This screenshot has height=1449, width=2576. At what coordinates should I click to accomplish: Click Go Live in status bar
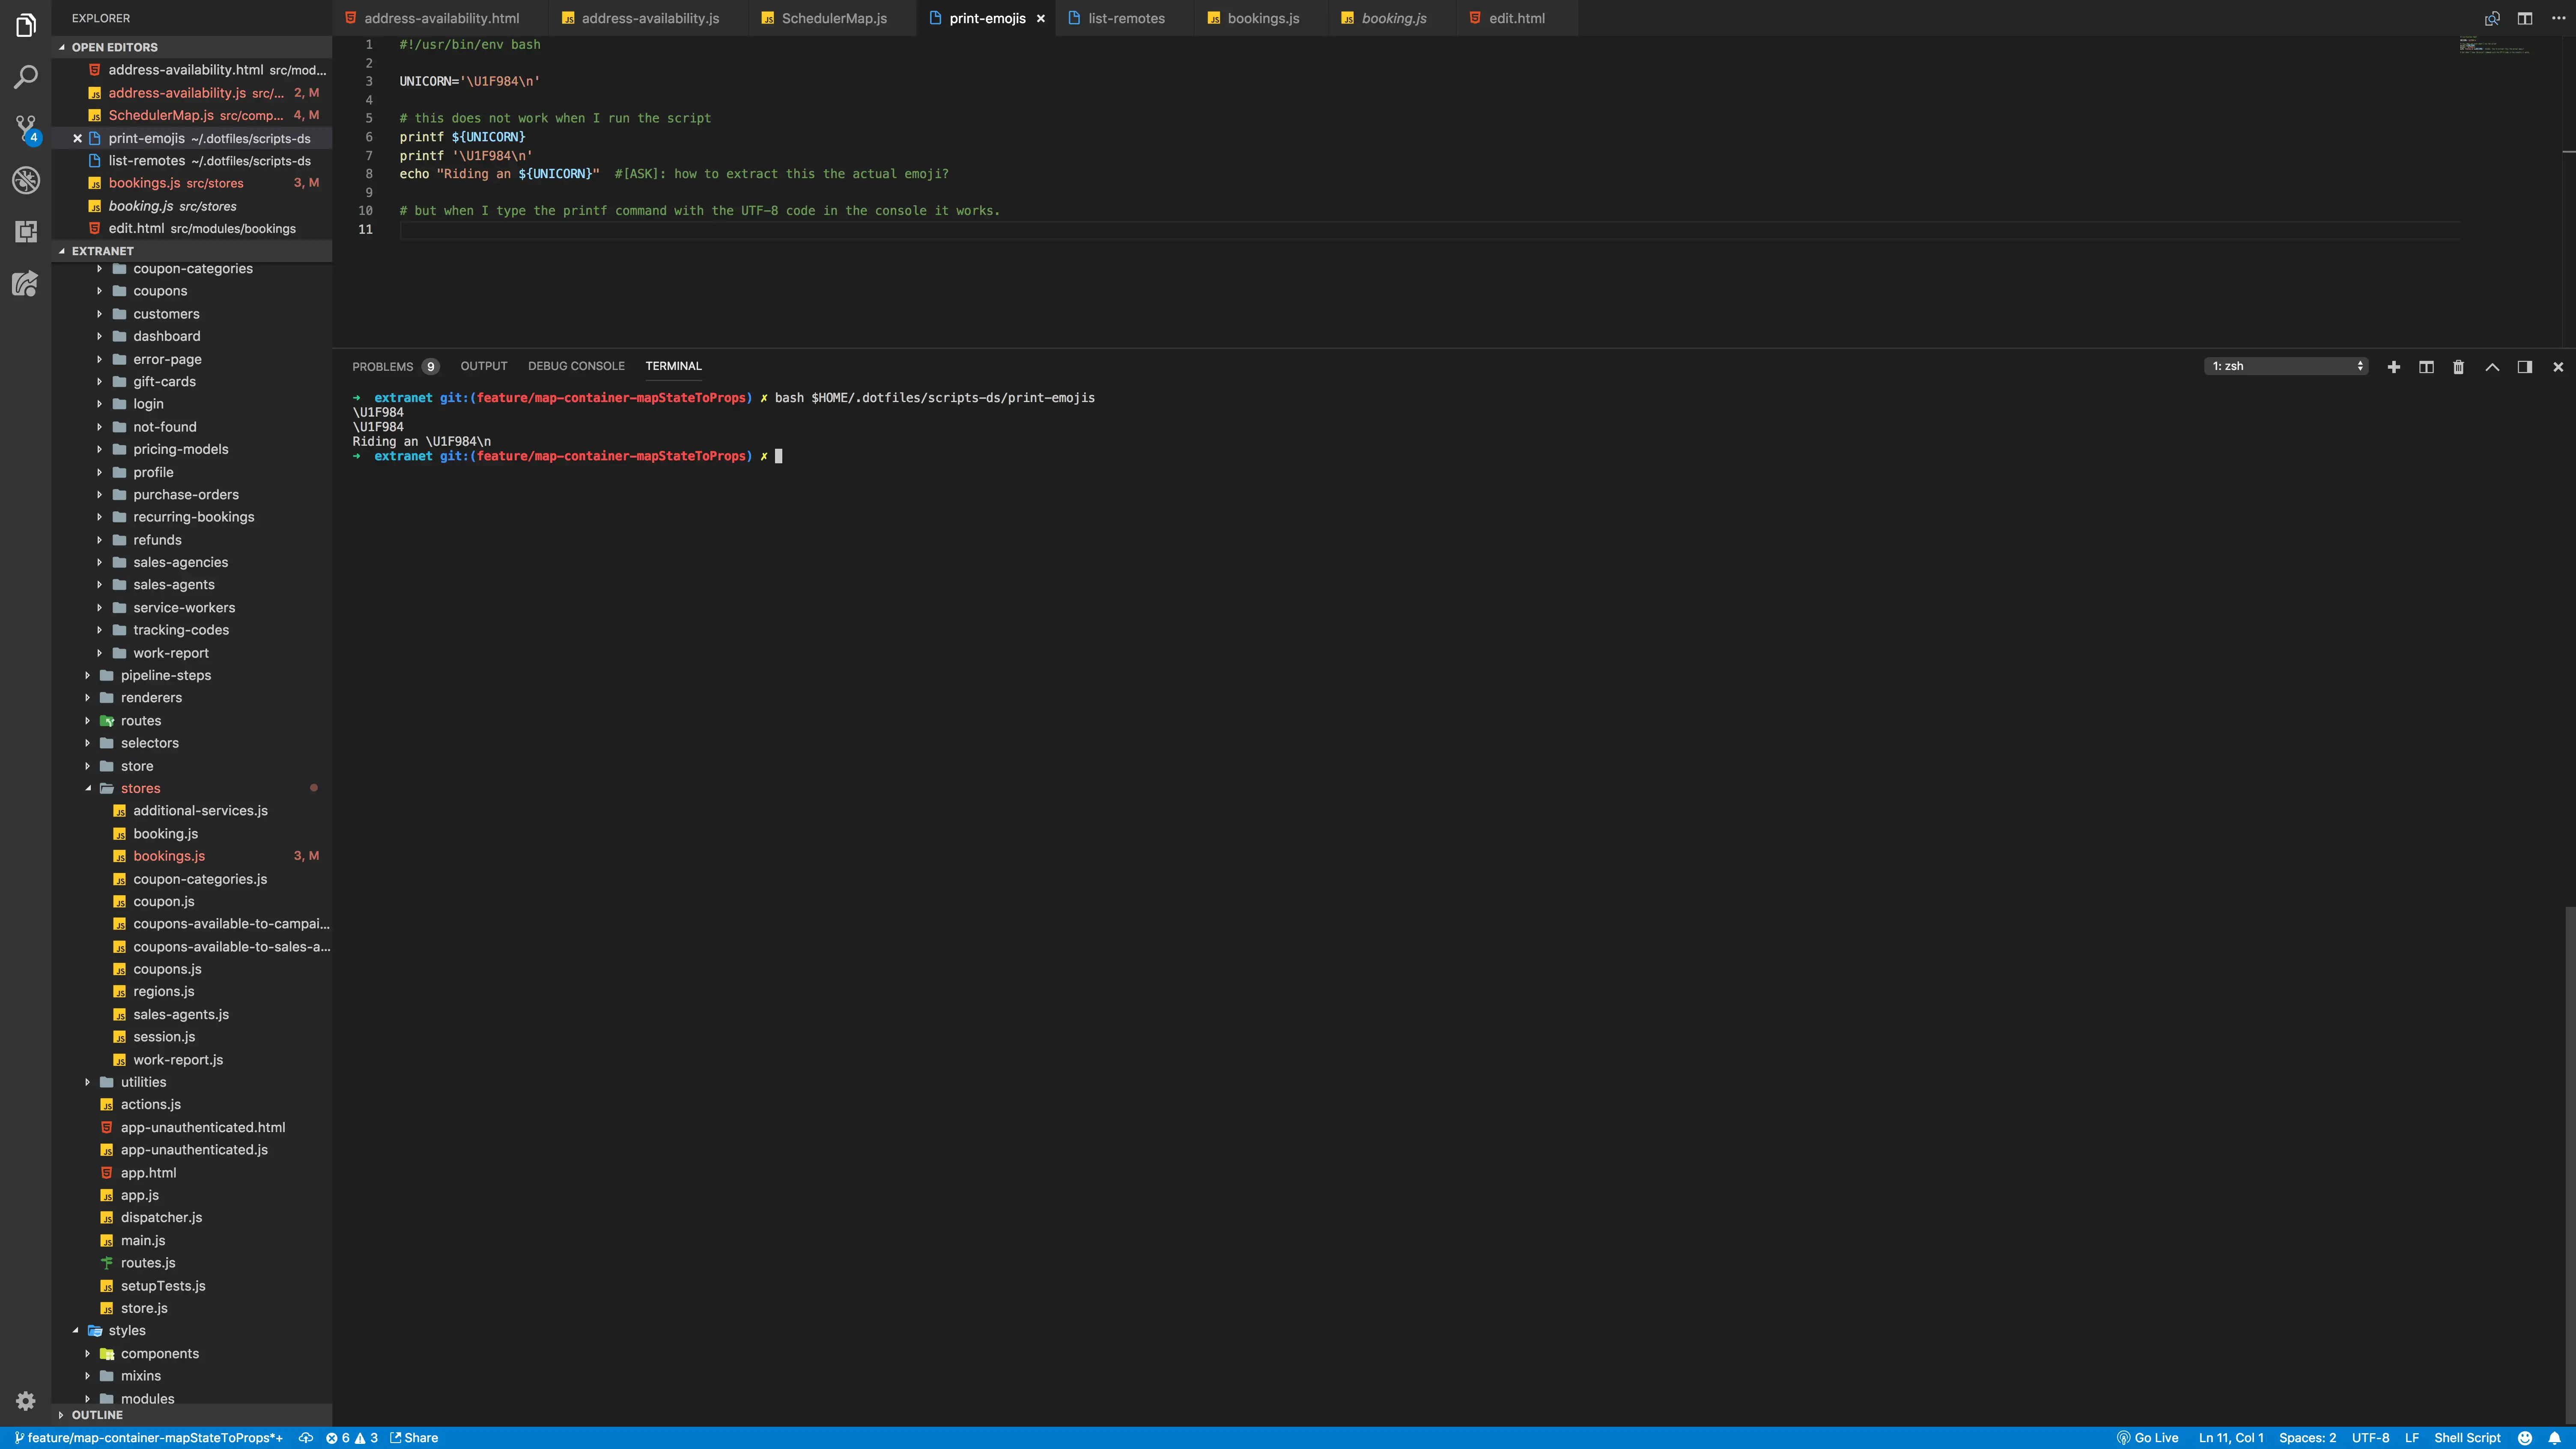(2147, 1438)
